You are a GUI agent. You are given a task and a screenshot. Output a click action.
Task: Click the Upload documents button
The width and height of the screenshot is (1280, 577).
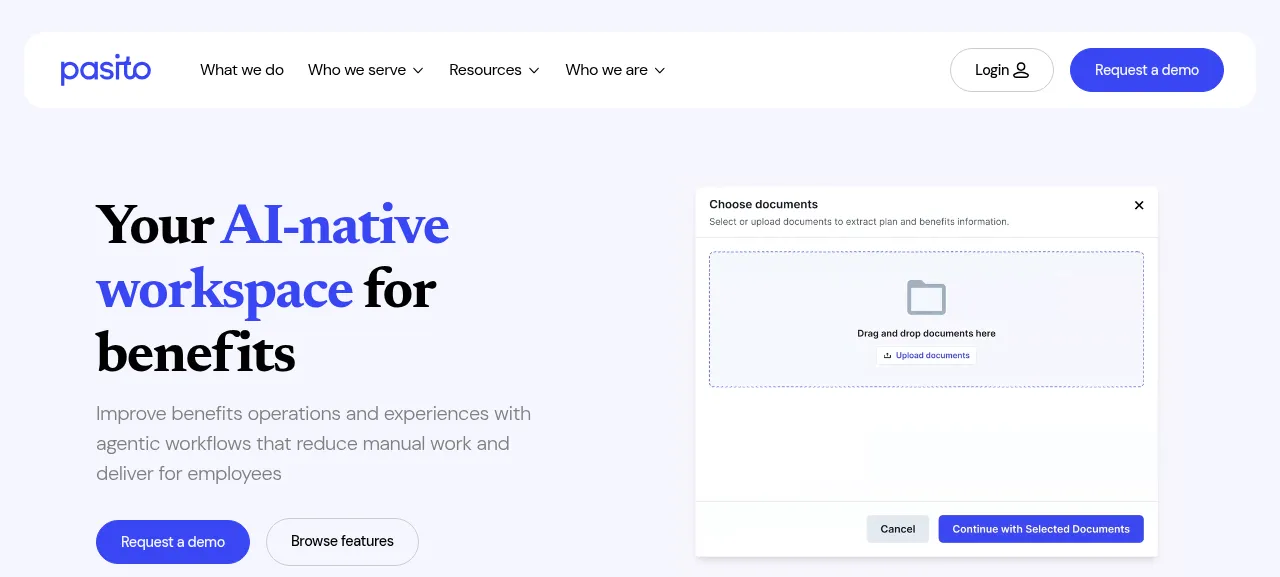pos(927,355)
